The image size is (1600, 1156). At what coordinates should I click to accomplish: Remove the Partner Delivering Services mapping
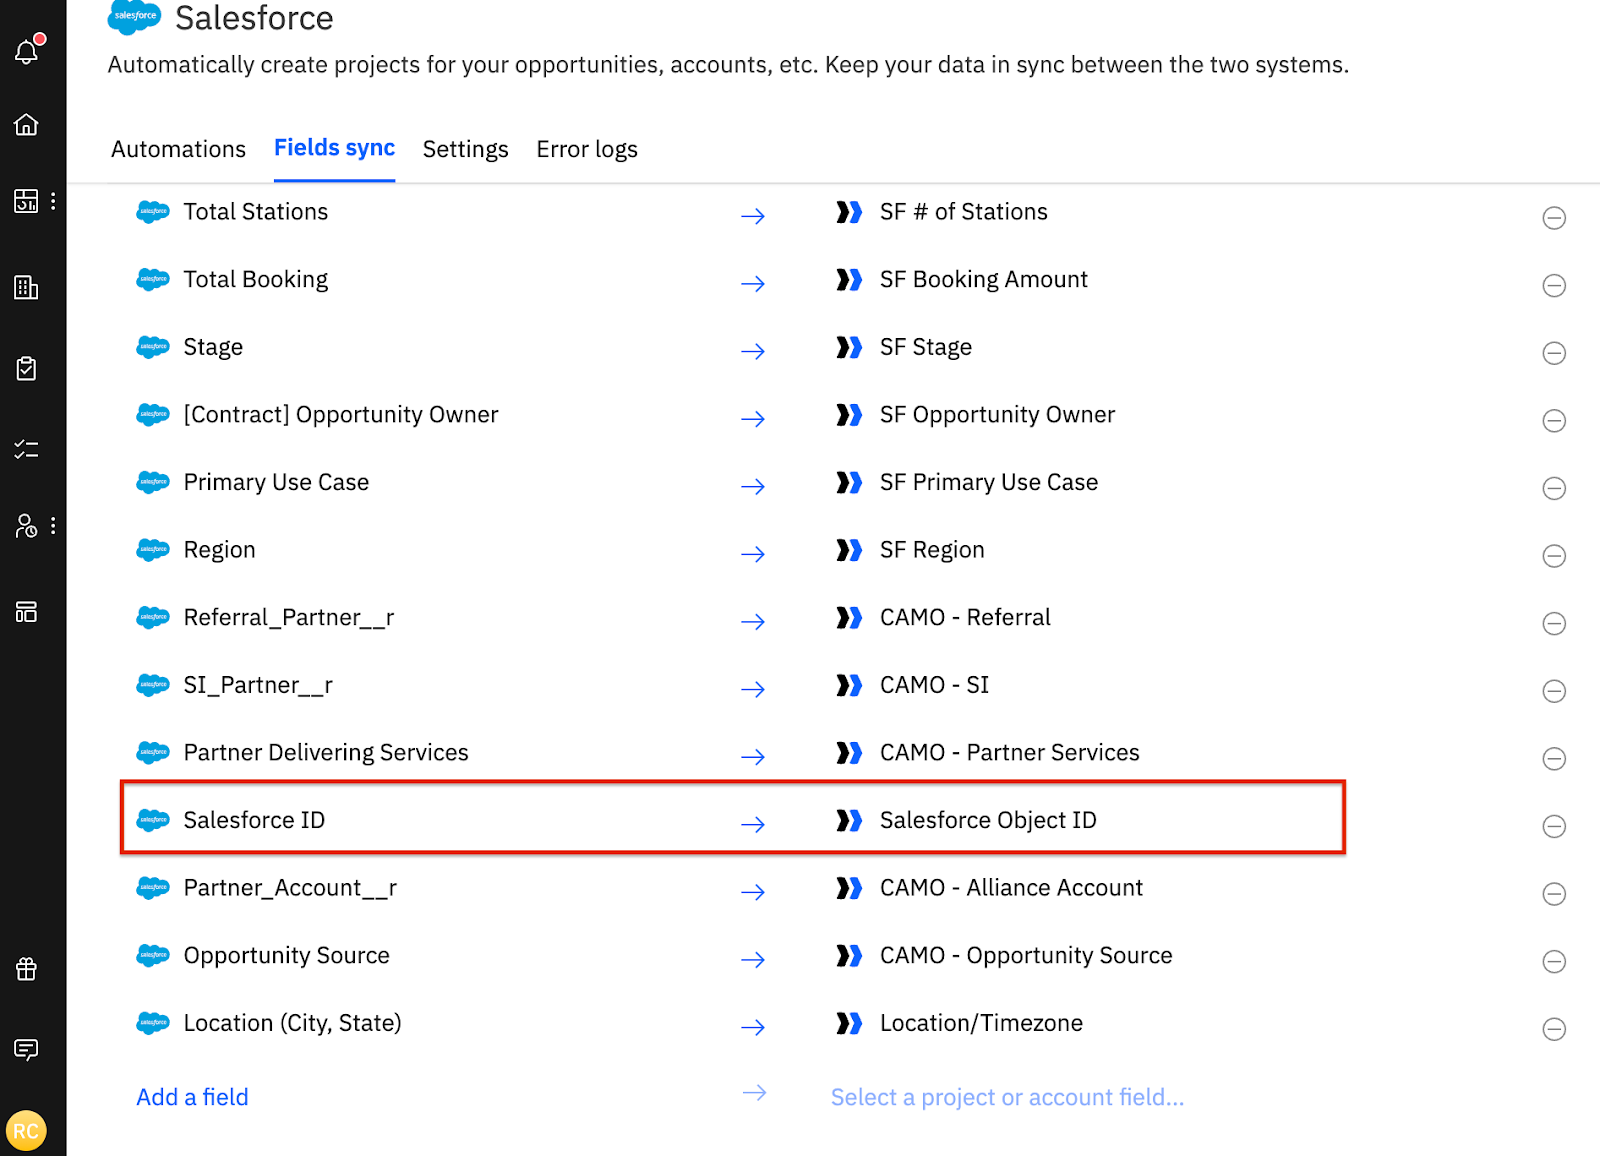1554,759
